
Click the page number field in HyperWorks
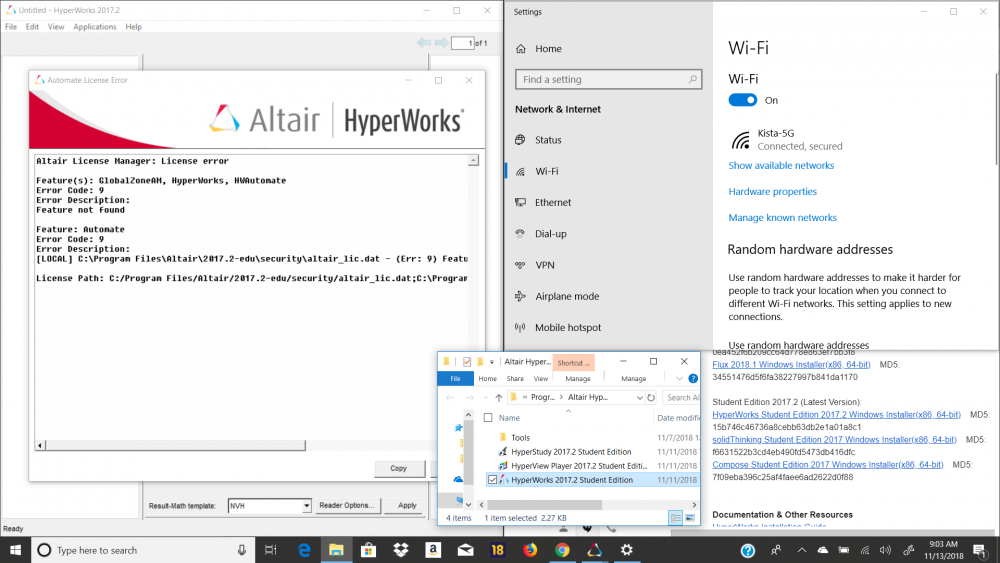462,43
